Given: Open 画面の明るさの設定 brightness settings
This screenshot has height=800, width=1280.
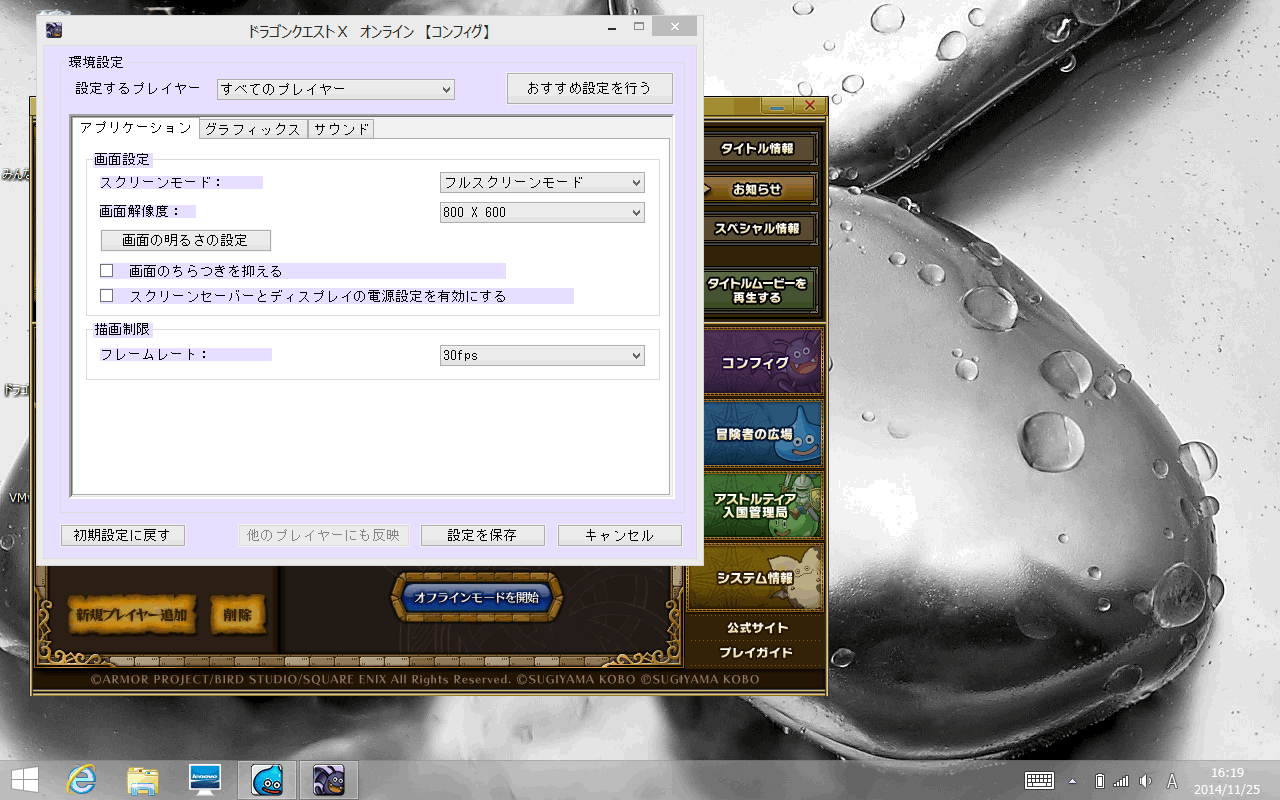Looking at the screenshot, I should tap(185, 241).
